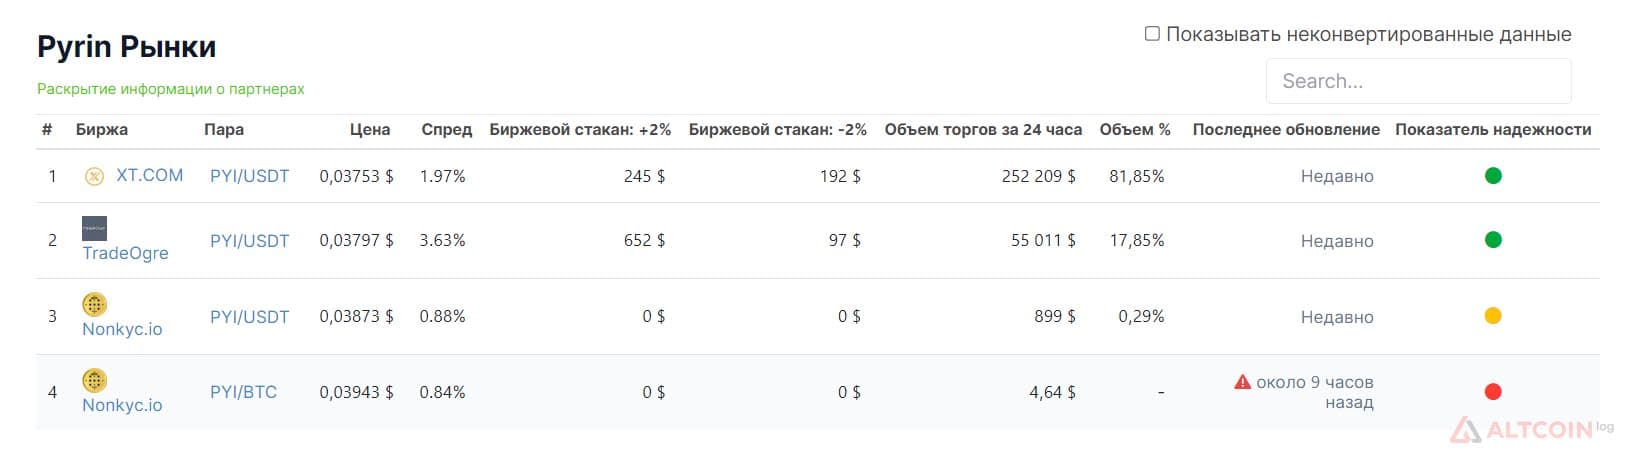Sort by Показатель надежности column header
The image size is (1640, 465).
coord(1493,129)
